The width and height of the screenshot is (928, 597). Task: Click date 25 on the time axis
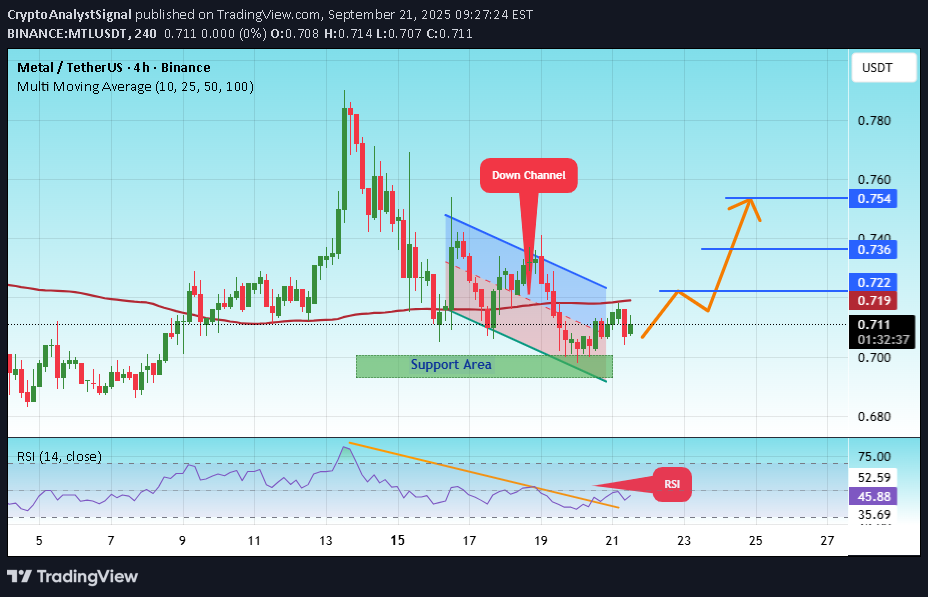[756, 540]
